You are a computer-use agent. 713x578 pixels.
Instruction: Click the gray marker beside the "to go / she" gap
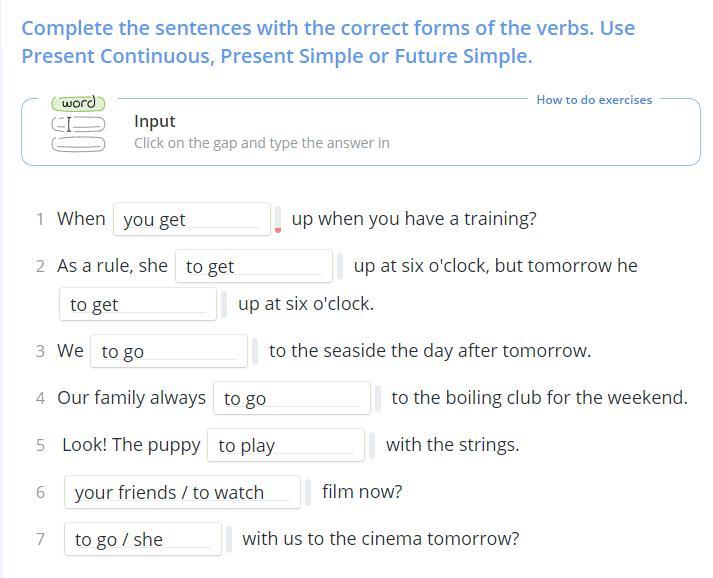229,539
